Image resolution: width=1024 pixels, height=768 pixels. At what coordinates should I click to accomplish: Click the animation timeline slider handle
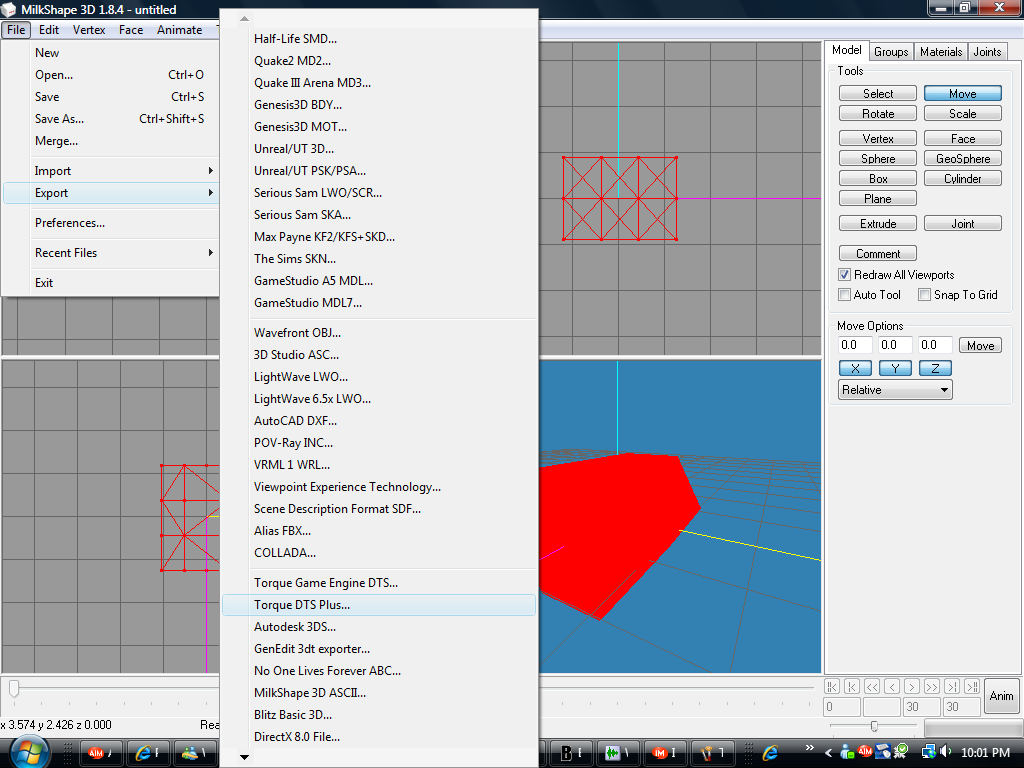pos(14,688)
